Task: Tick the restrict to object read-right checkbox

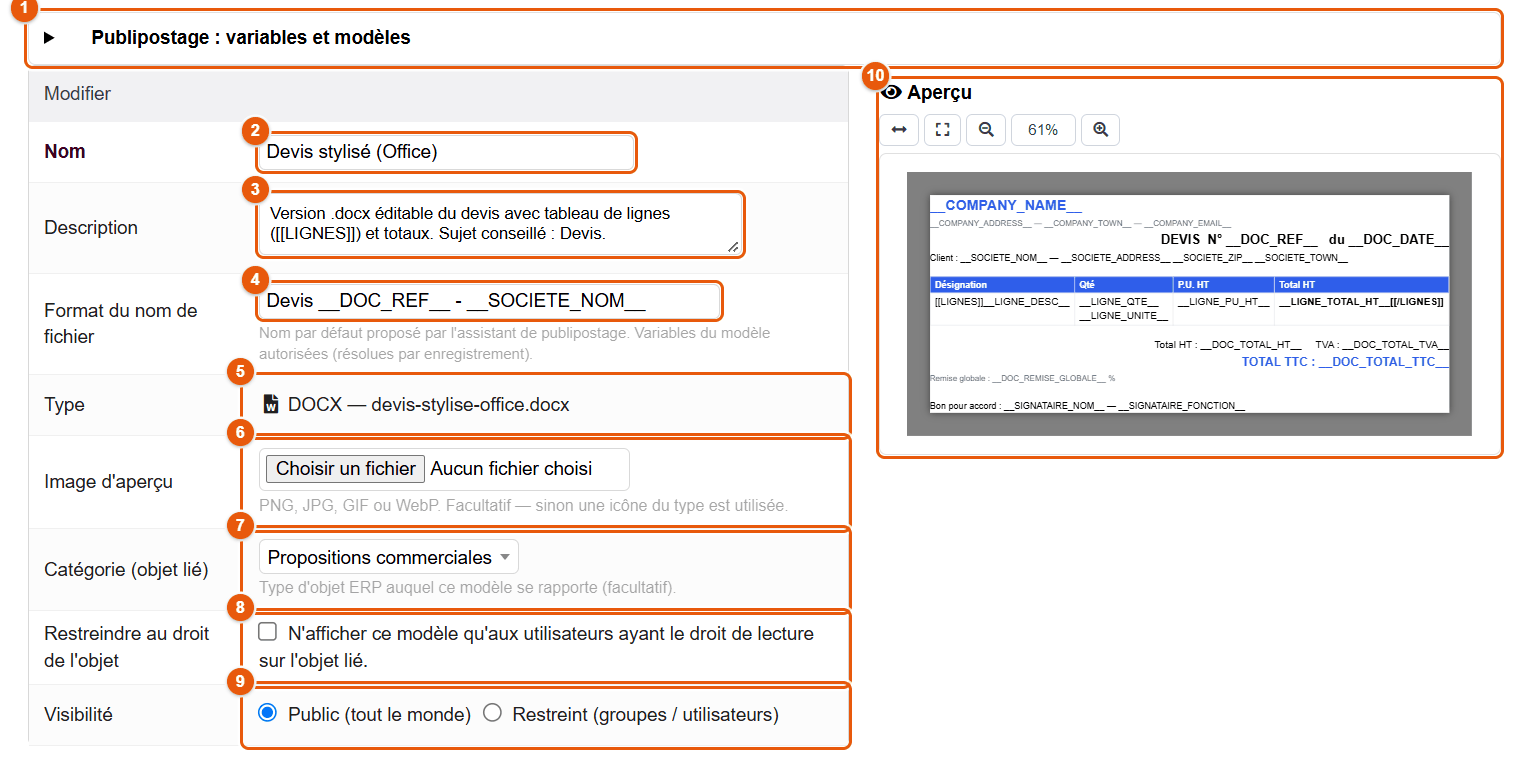Action: click(267, 632)
